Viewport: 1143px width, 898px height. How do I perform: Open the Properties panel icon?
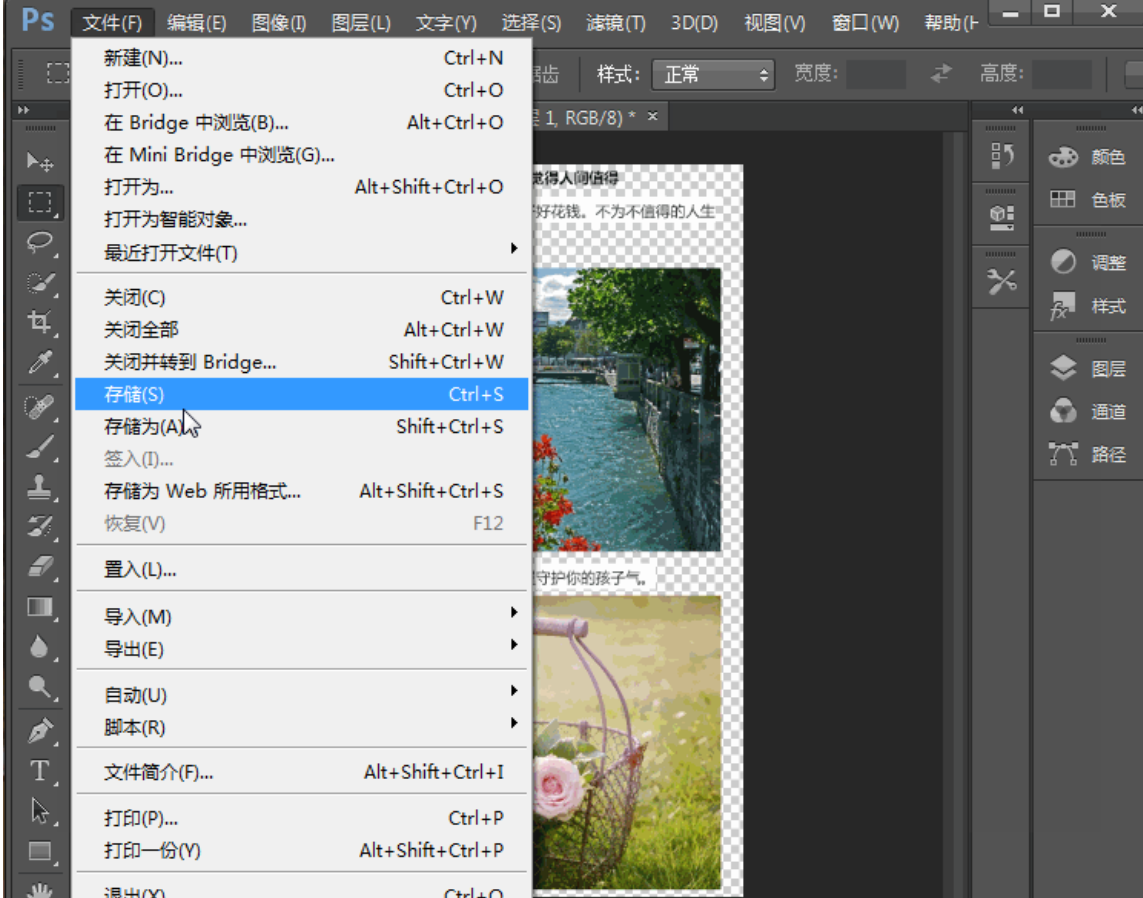tap(1002, 218)
